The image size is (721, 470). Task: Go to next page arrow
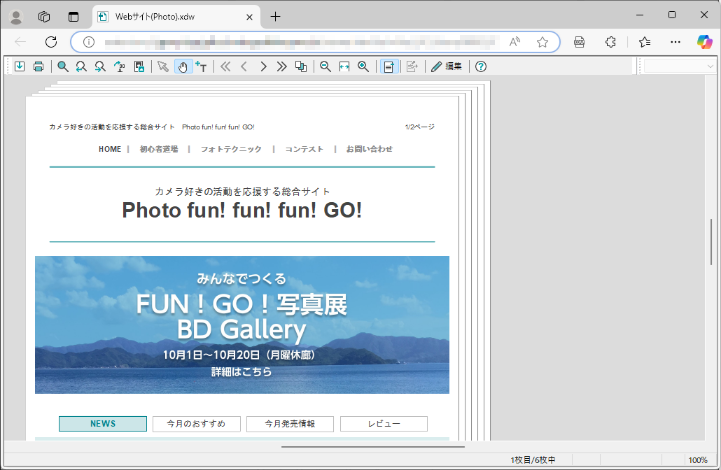[x=263, y=67]
